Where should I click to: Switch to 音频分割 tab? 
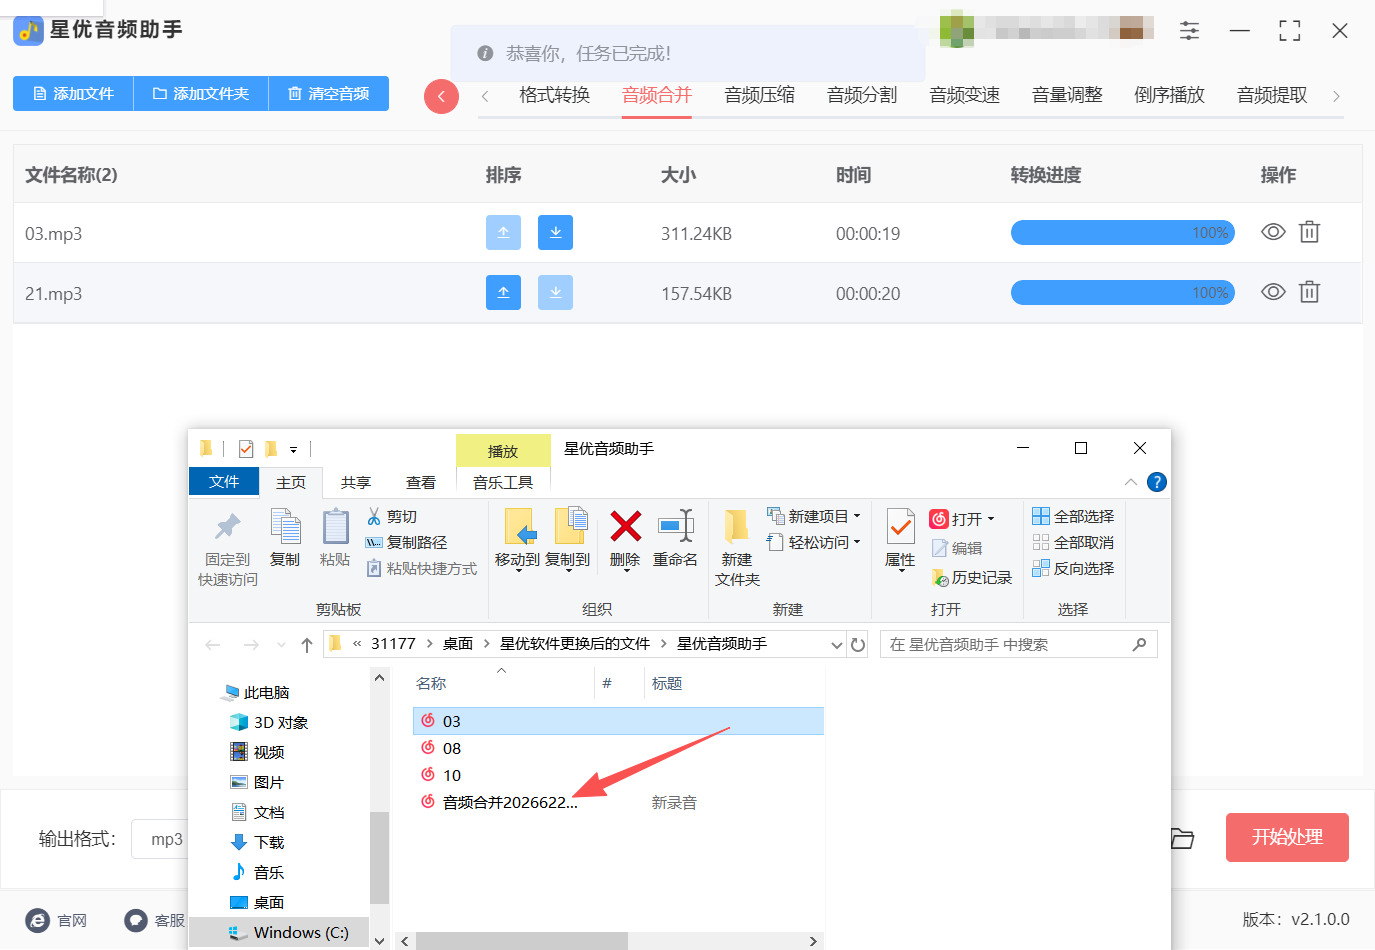coord(861,95)
